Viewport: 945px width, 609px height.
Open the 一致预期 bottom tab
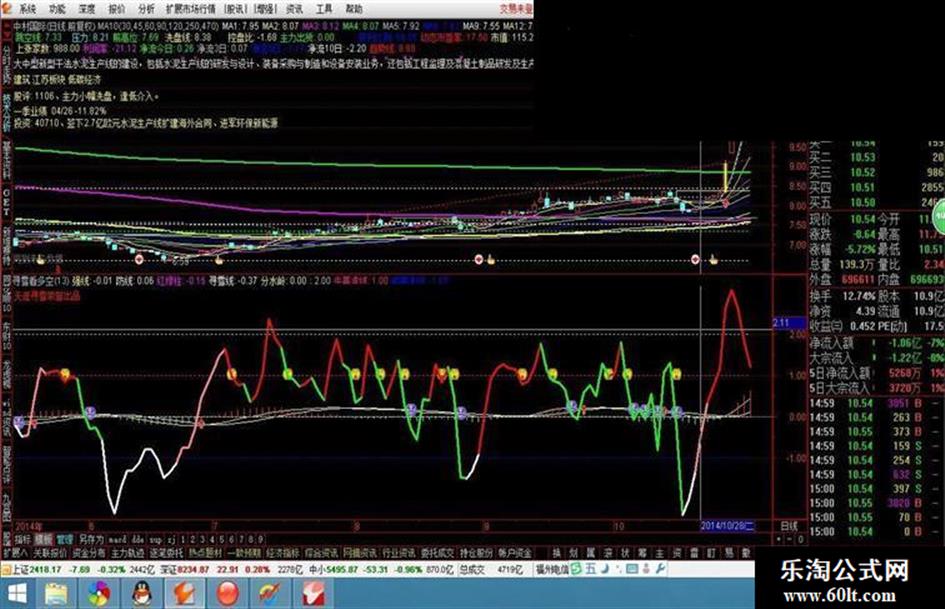(x=244, y=552)
